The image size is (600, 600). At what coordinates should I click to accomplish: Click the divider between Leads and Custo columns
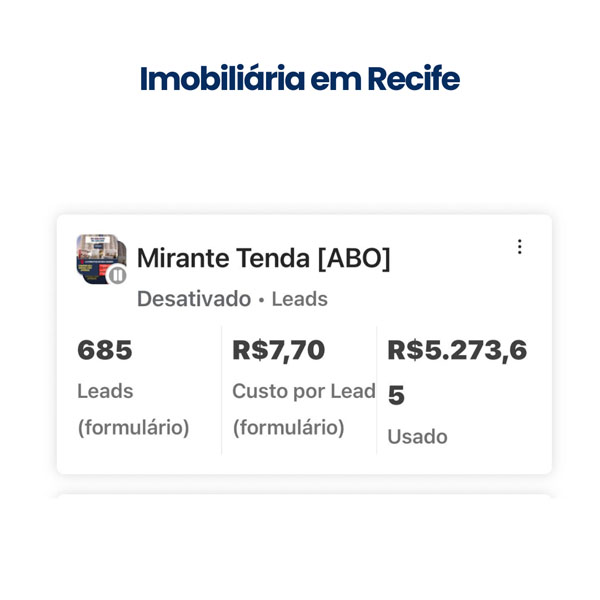[x=221, y=390]
